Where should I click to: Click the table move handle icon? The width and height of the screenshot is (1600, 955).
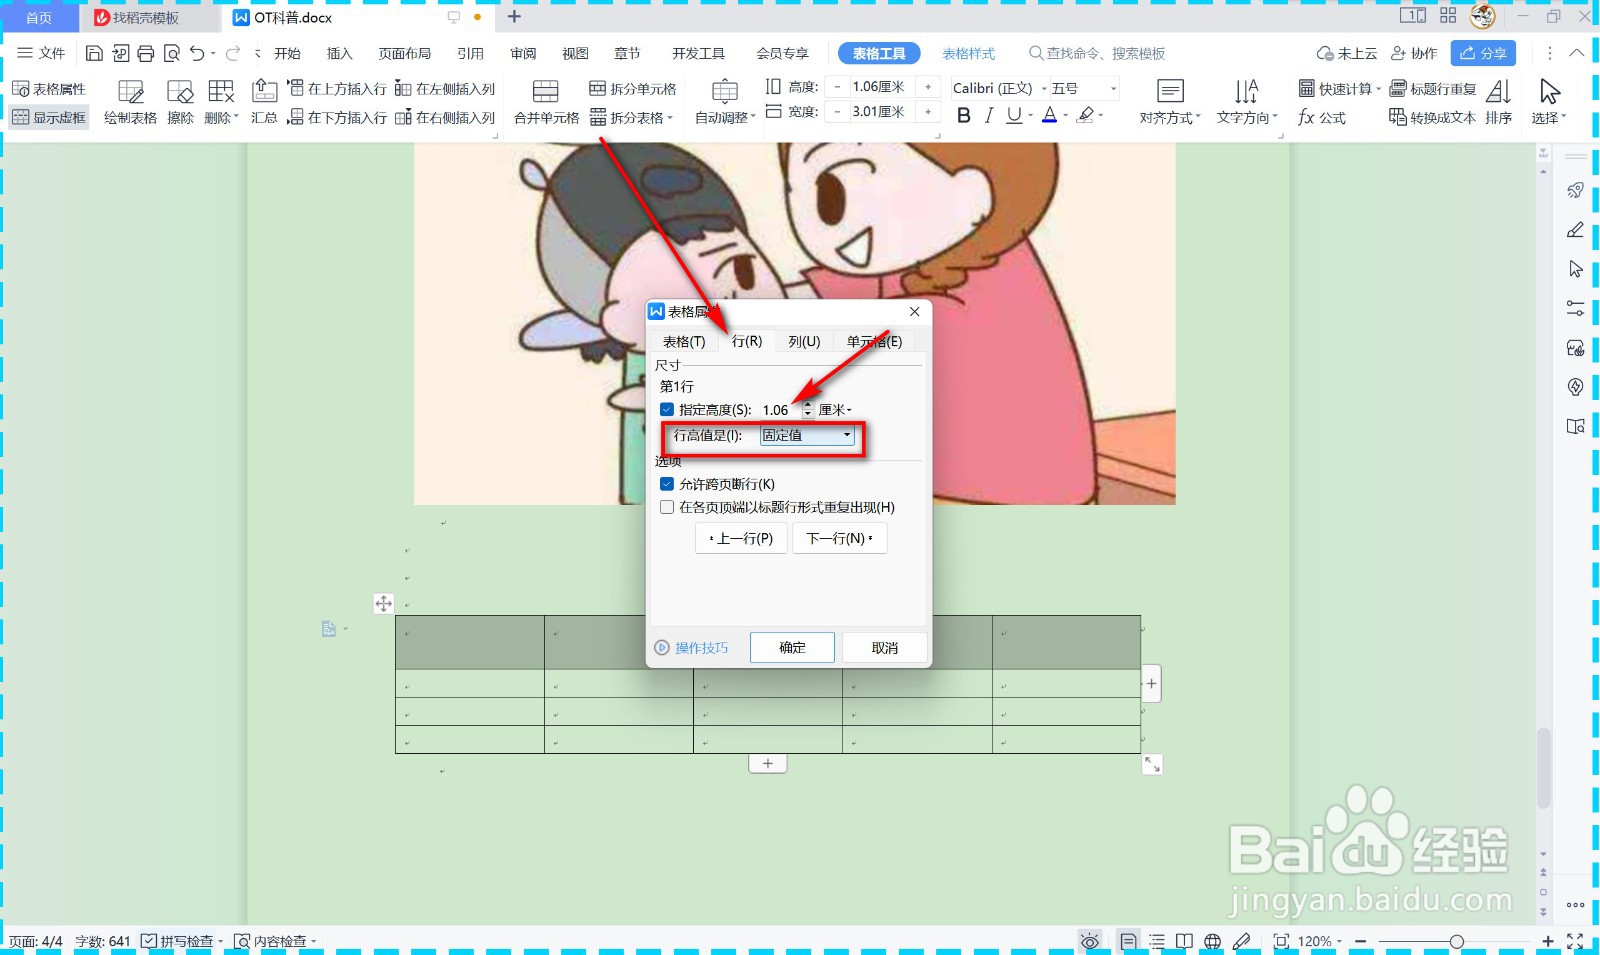pos(383,603)
